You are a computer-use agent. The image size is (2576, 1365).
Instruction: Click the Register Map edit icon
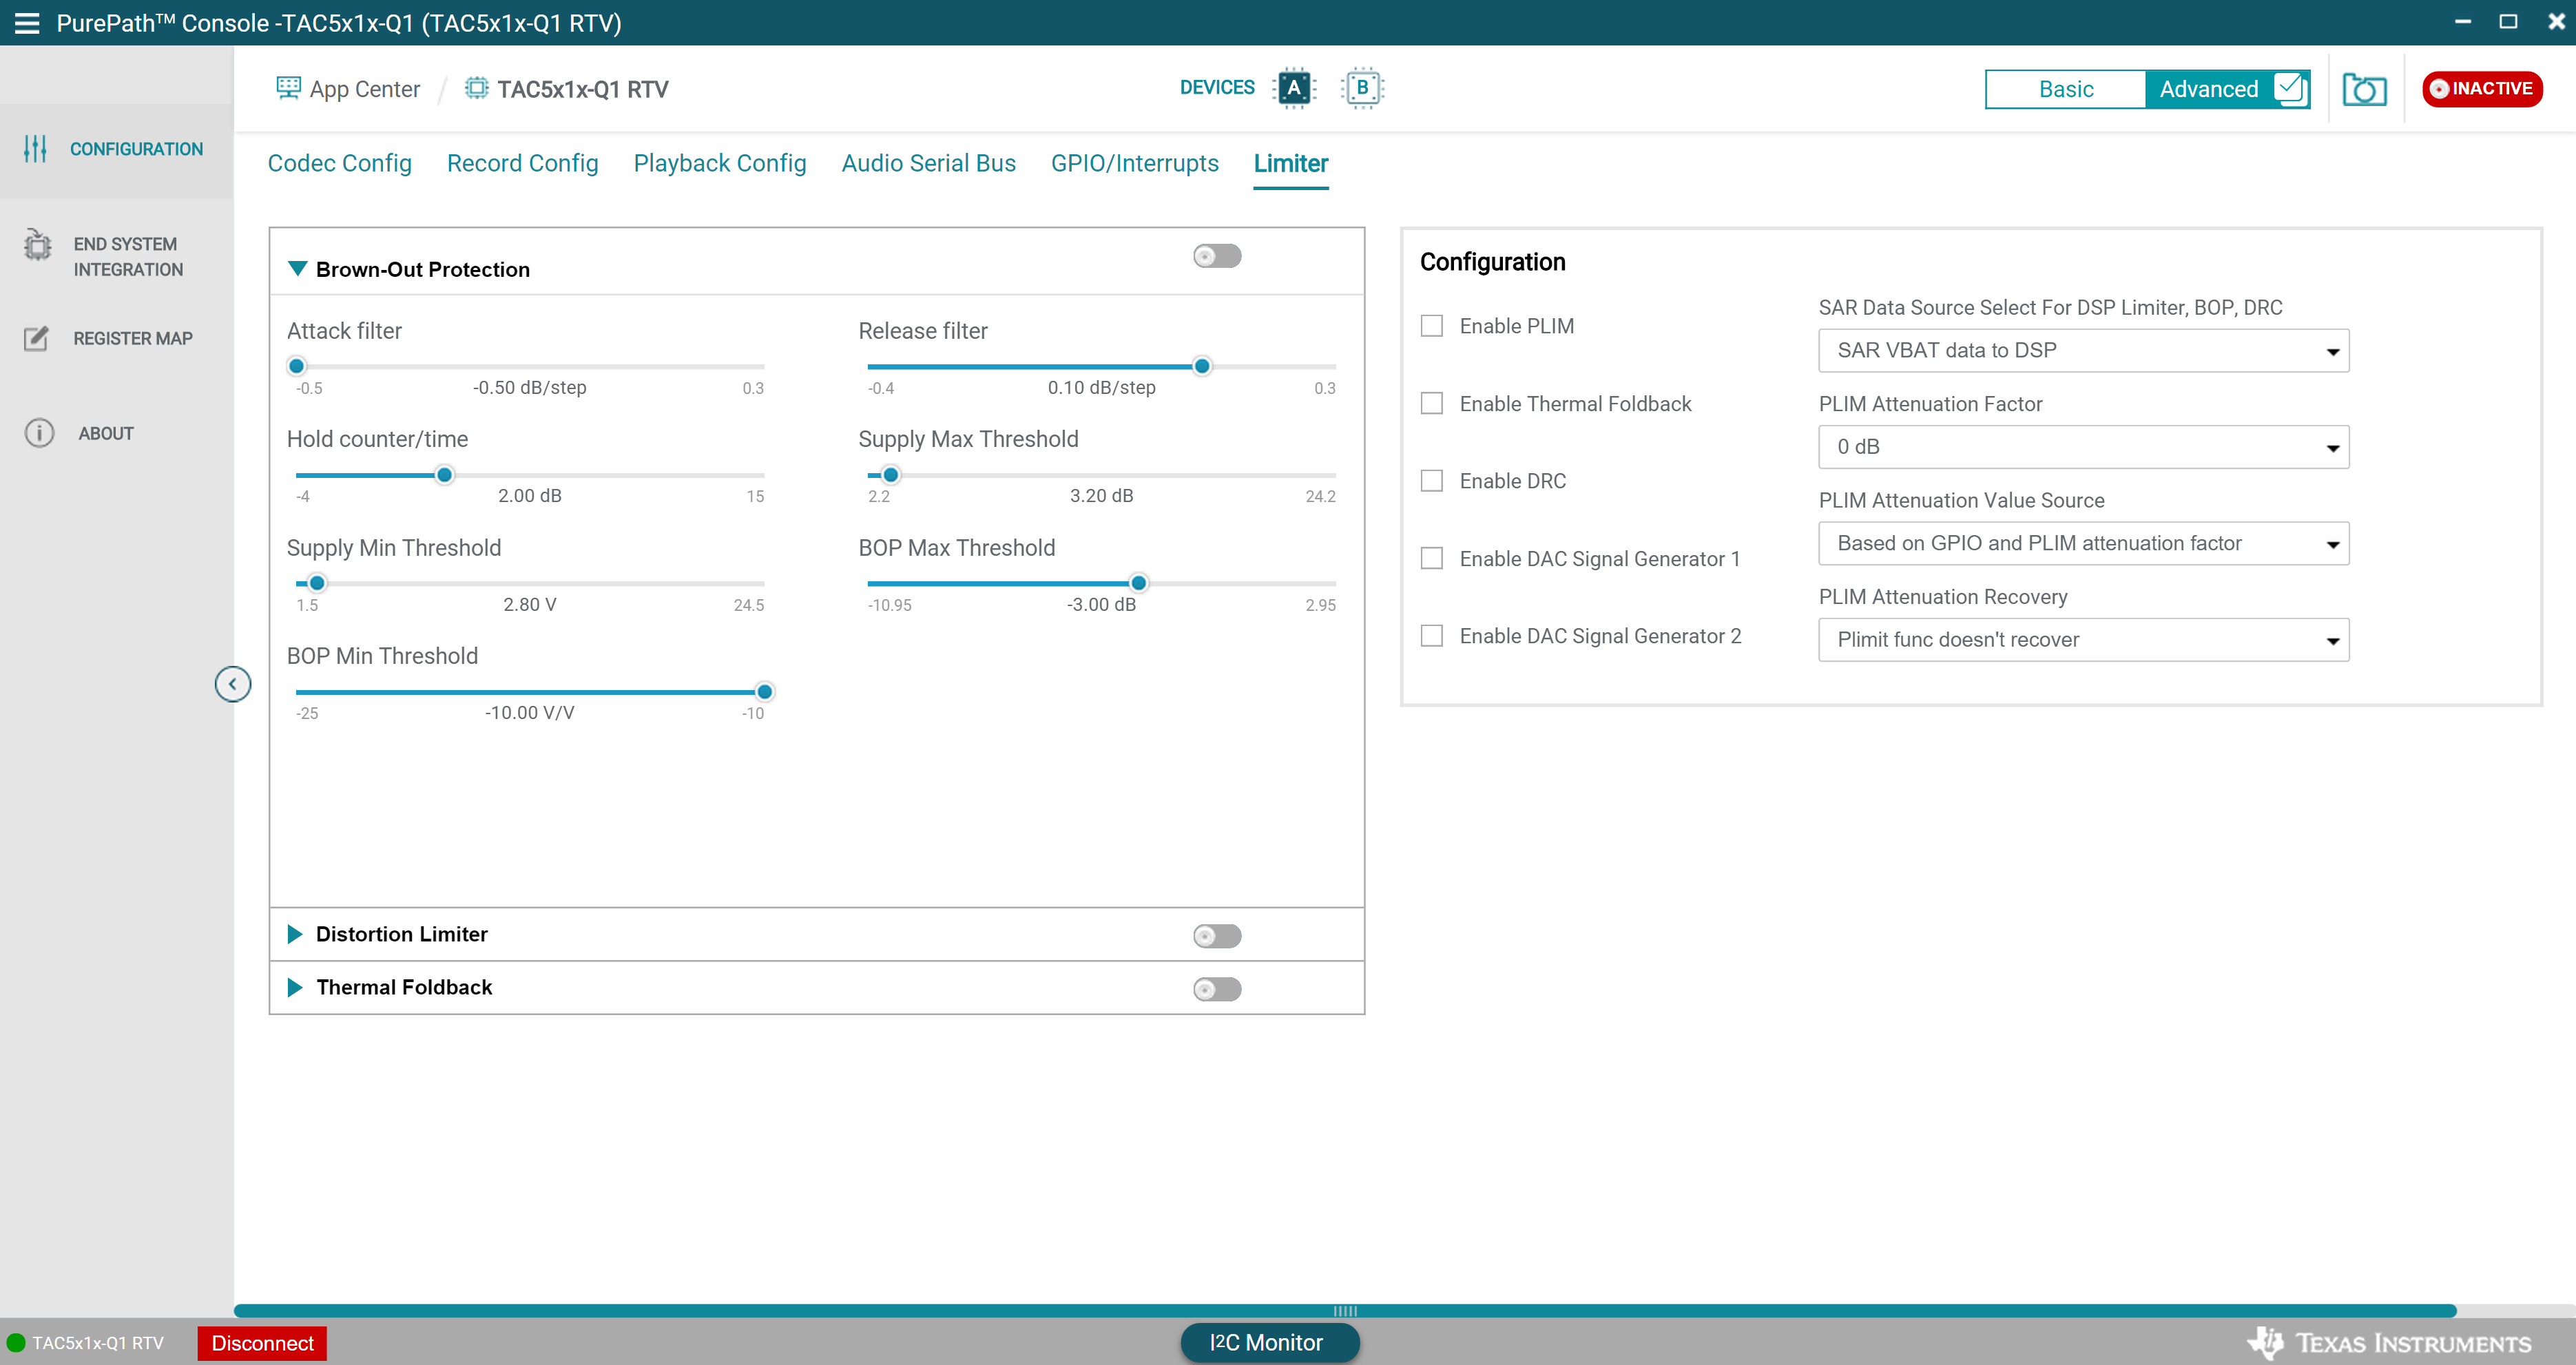36,338
